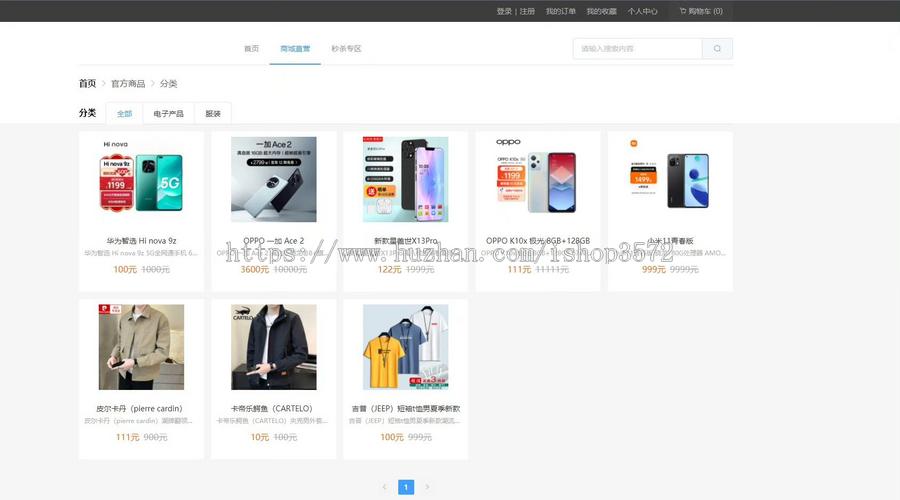
Task: Switch to the 秒杀专区 tab
Action: pyautogui.click(x=346, y=49)
